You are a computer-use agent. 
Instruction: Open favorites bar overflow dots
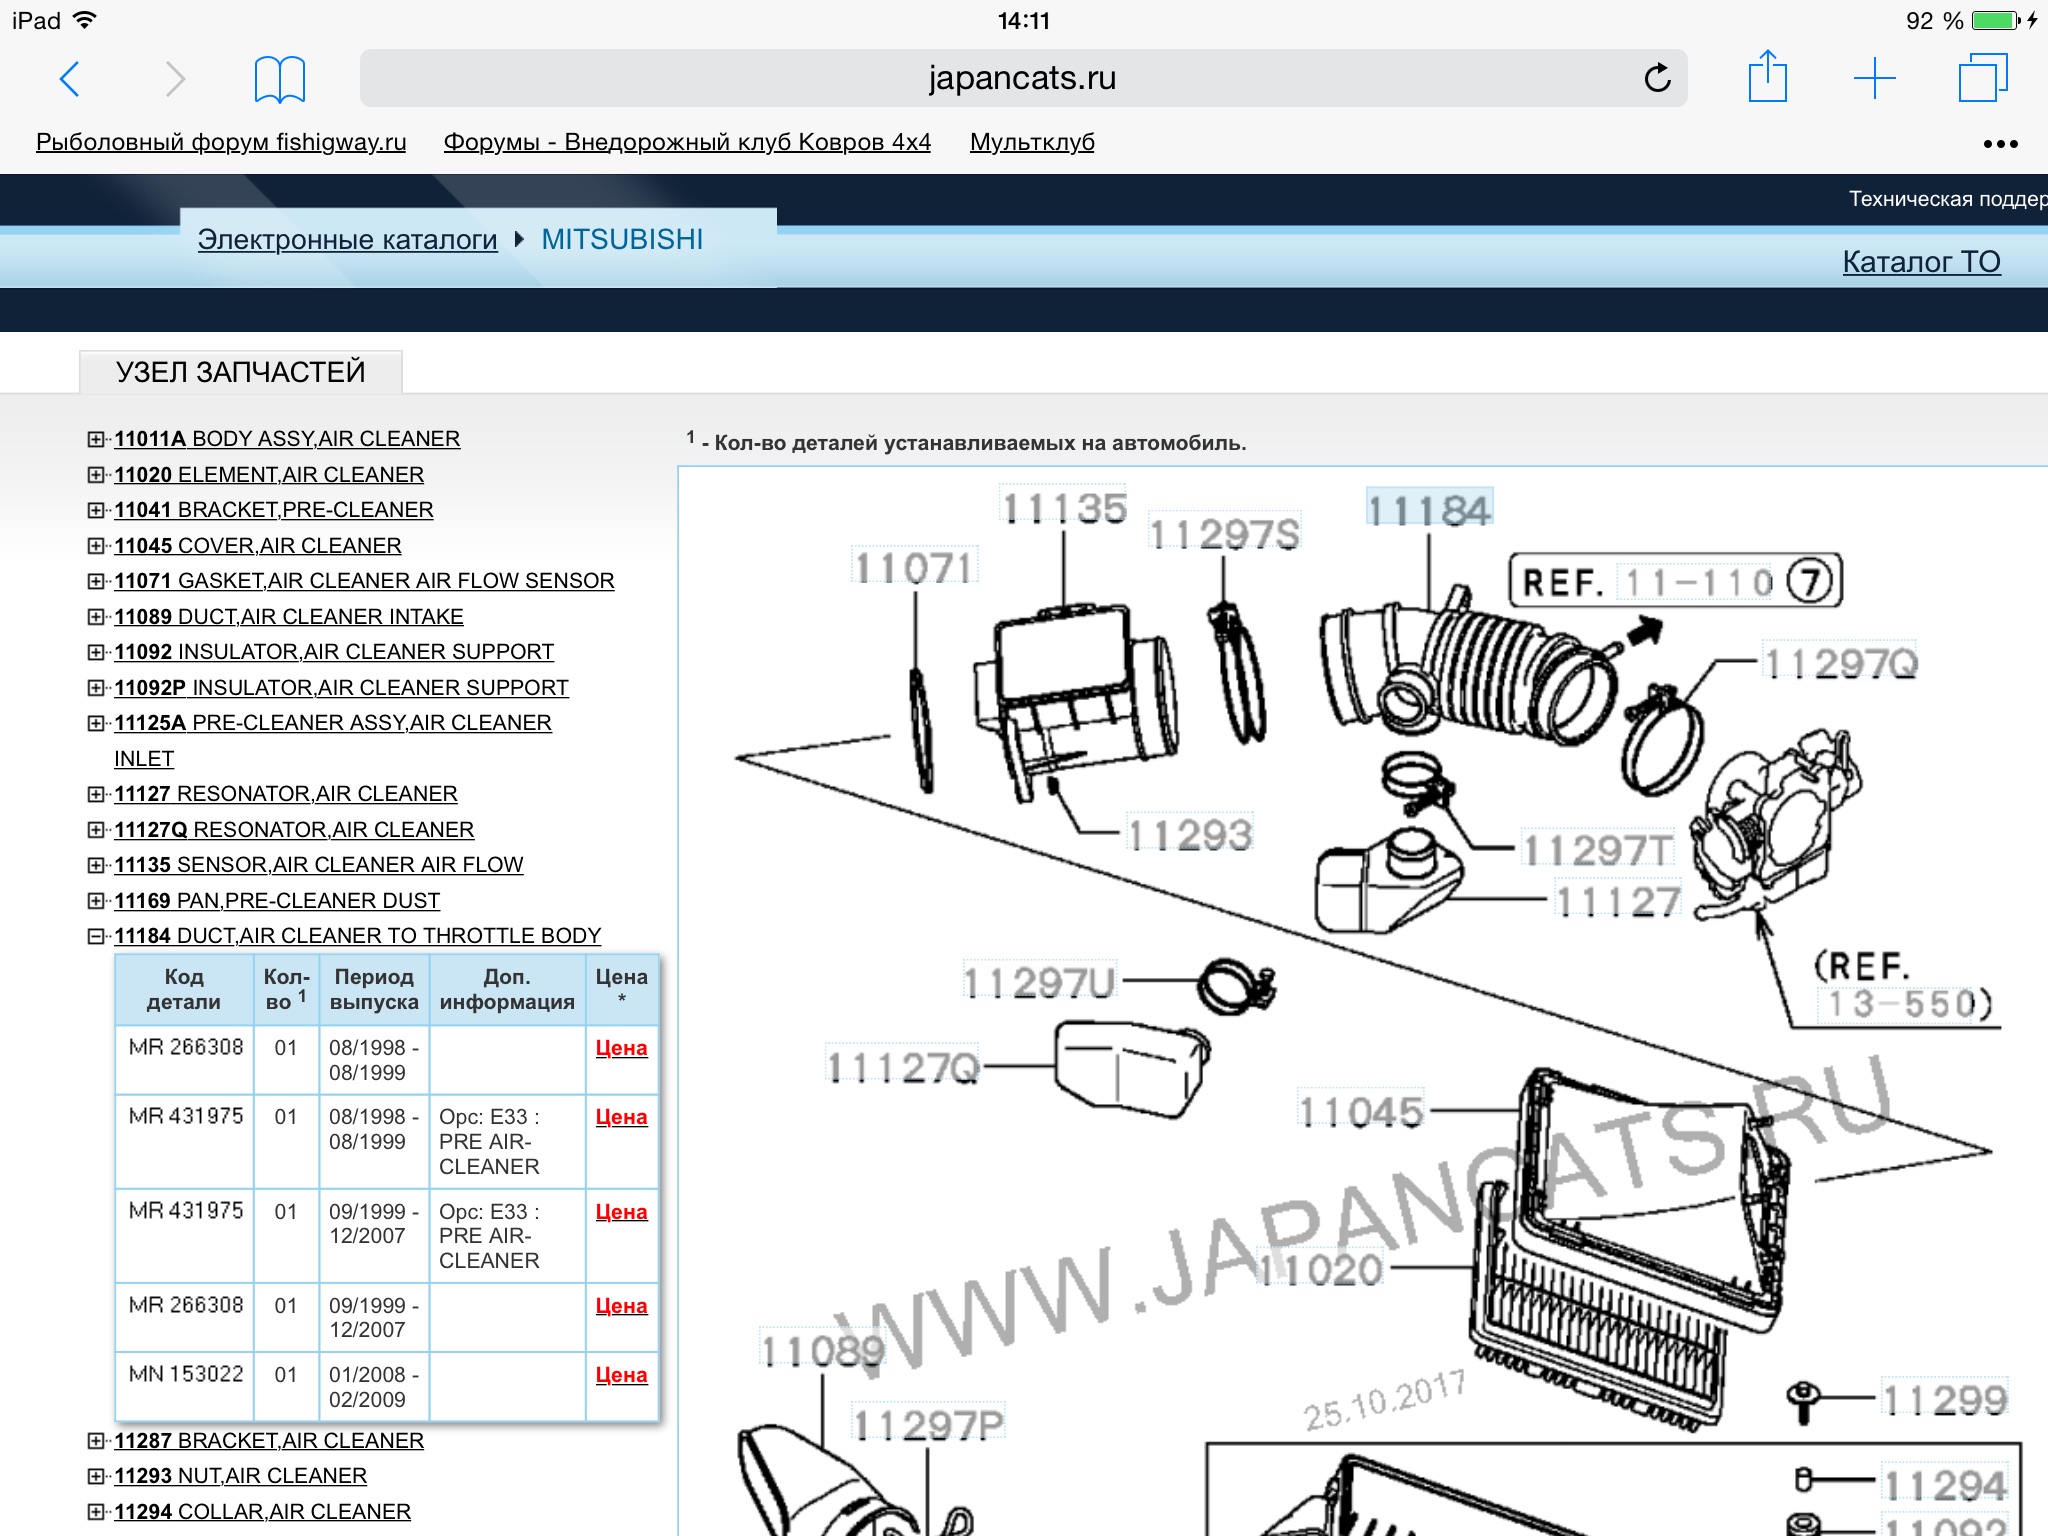pos(2000,144)
